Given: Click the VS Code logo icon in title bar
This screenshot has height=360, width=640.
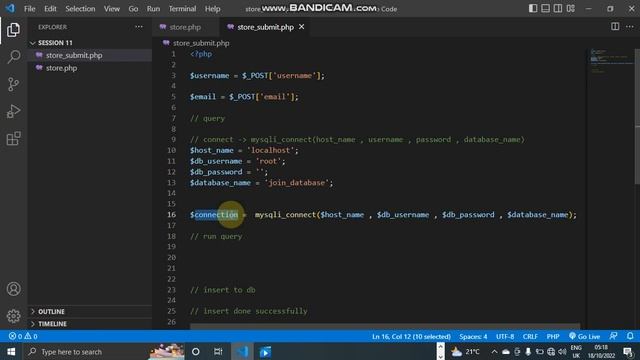Looking at the screenshot, I should point(10,8).
